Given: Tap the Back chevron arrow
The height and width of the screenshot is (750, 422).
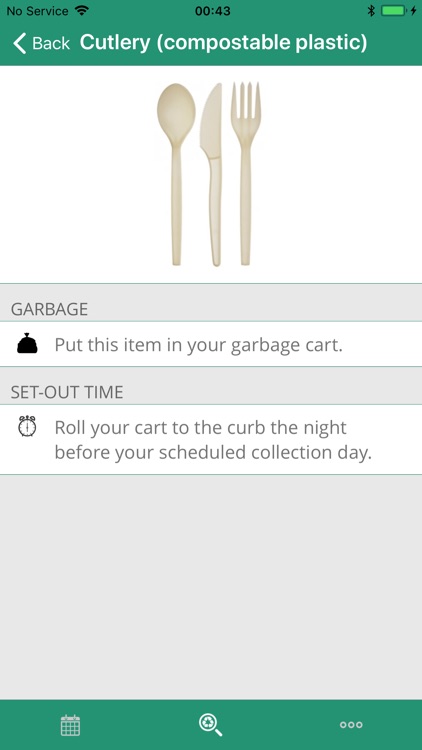Looking at the screenshot, I should (19, 43).
